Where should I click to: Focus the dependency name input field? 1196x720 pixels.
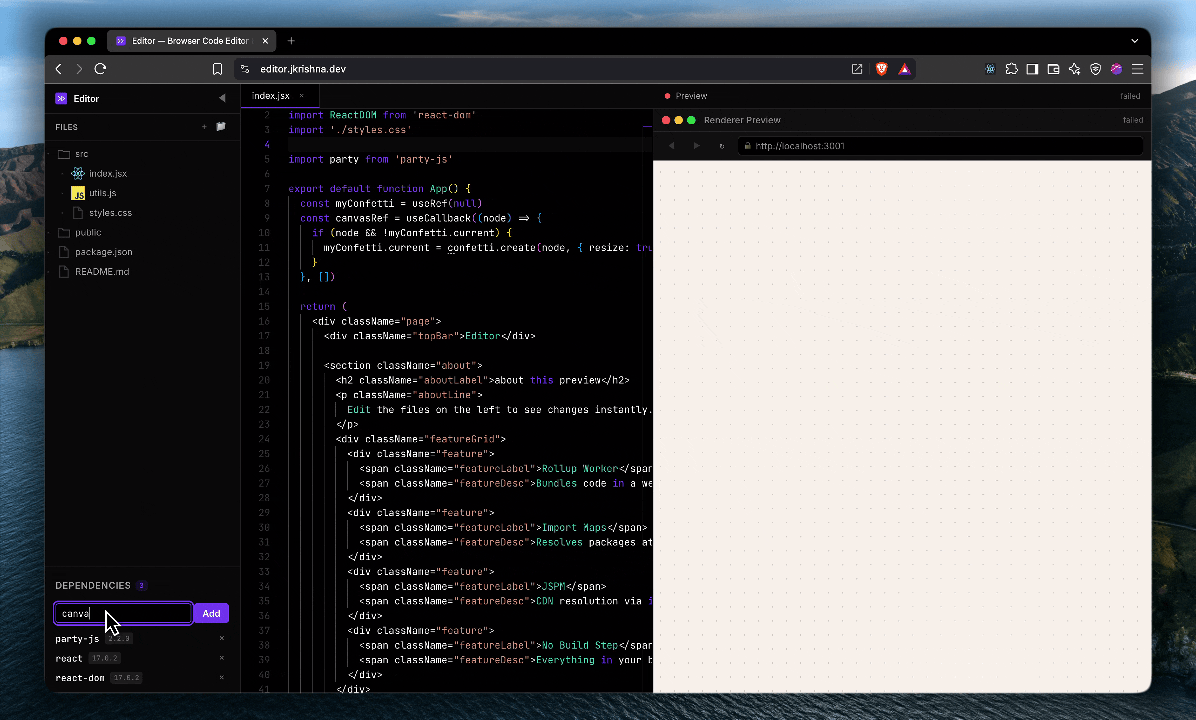[x=123, y=613]
